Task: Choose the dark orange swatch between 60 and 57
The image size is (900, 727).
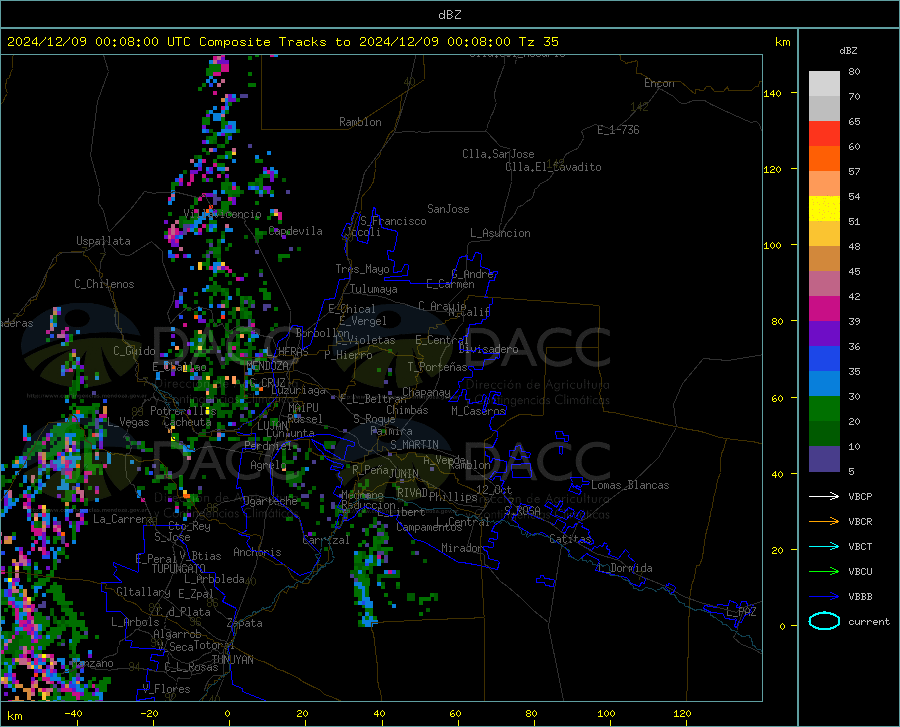Action: coord(824,159)
